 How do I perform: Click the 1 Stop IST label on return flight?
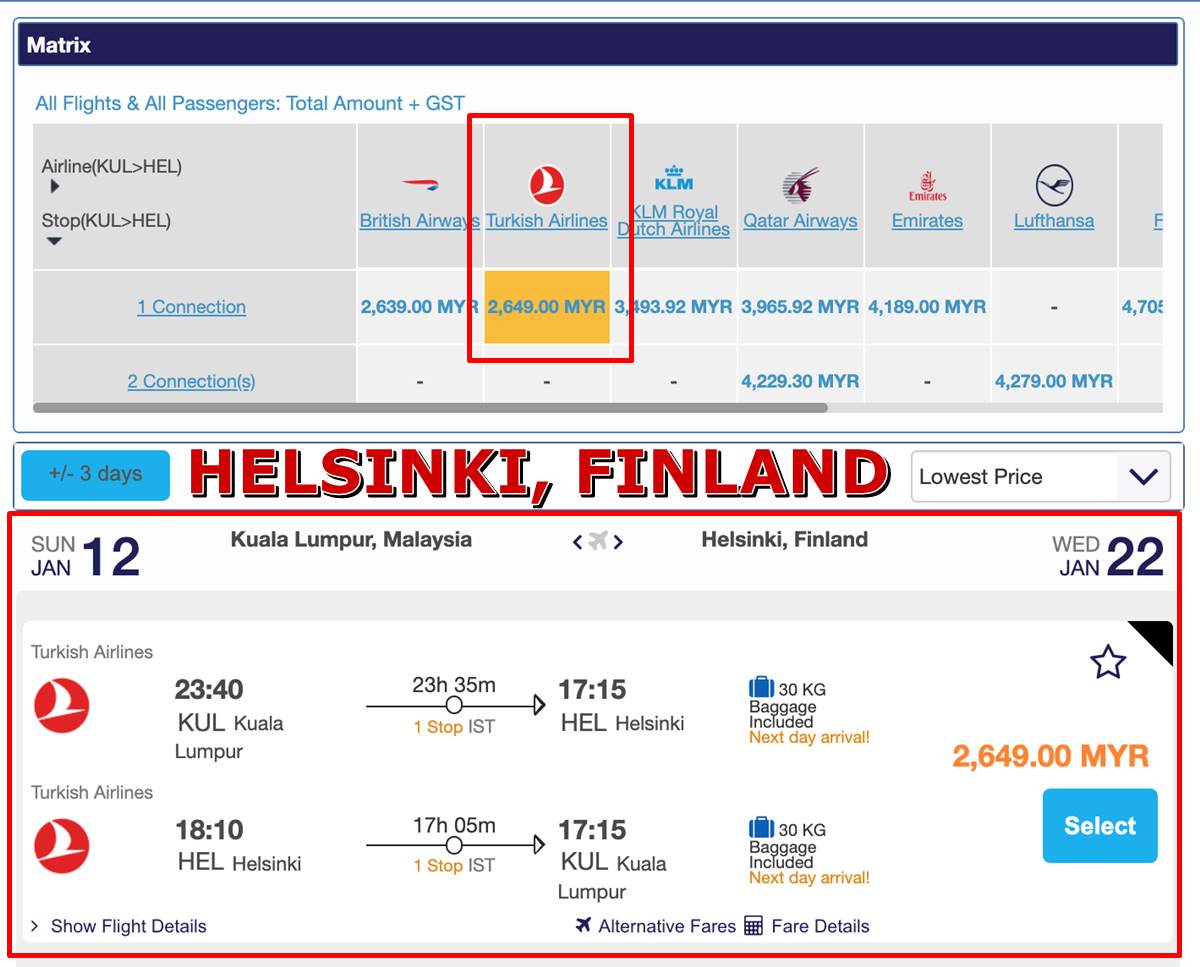click(454, 866)
